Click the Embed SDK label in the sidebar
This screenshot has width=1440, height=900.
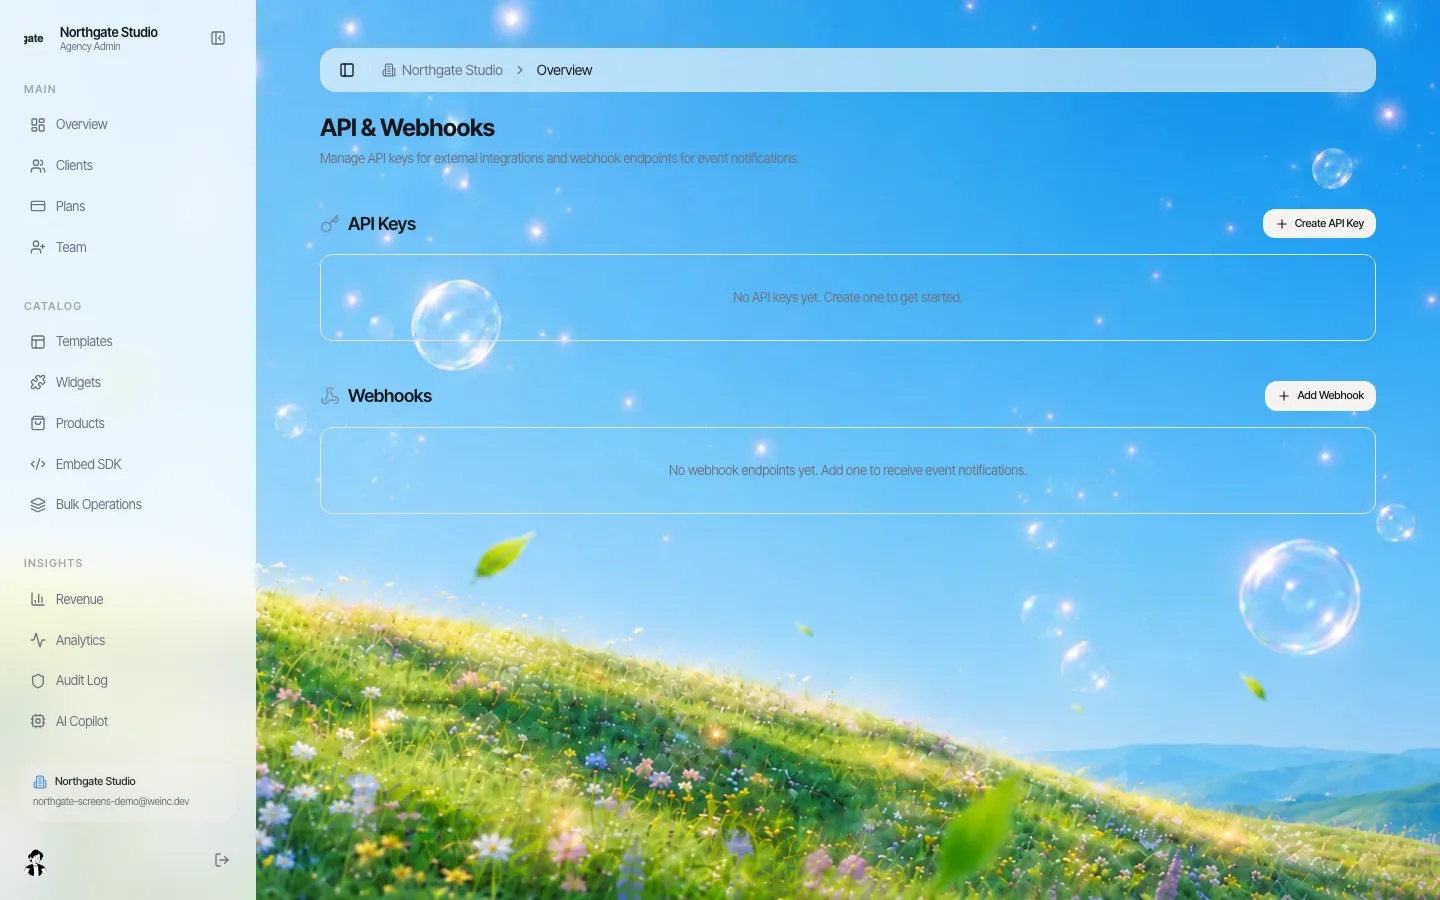pos(89,465)
